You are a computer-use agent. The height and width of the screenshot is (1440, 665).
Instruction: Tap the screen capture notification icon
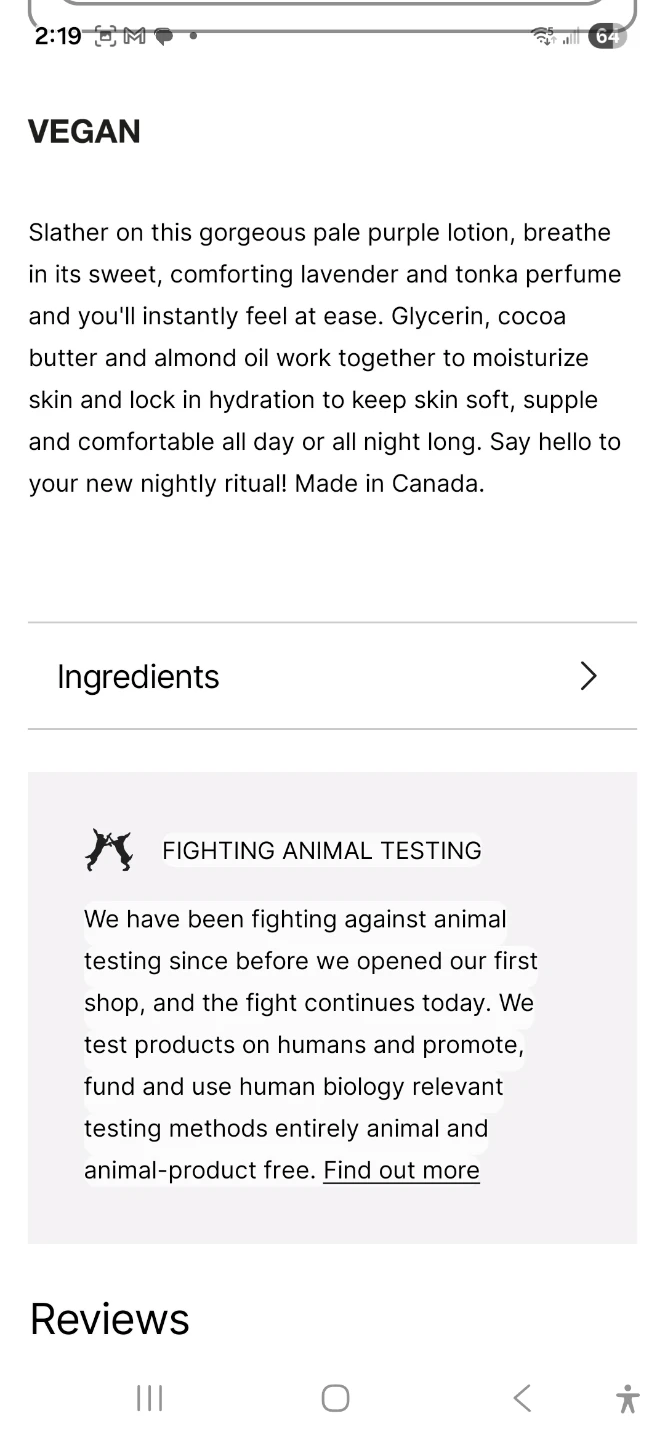(105, 37)
